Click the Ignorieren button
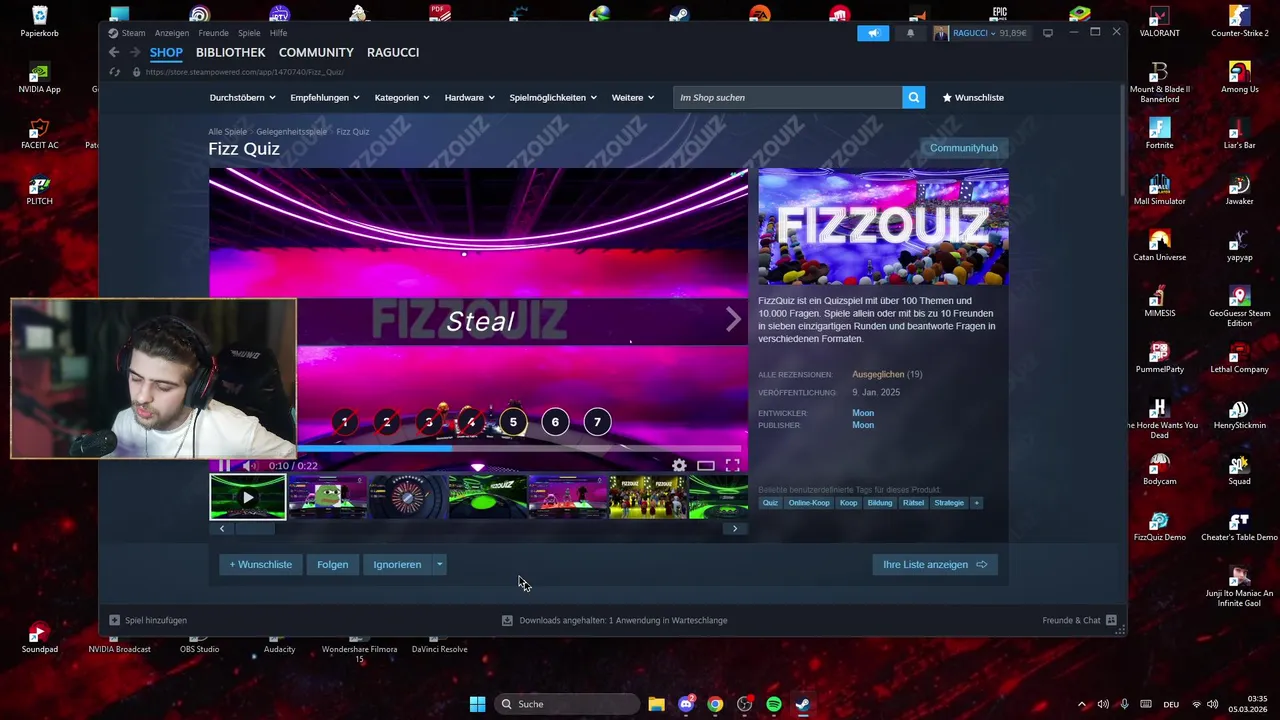 click(397, 565)
